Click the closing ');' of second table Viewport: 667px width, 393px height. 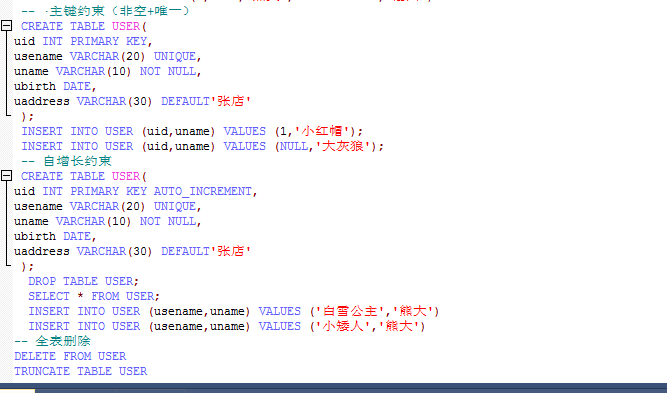pos(27,266)
